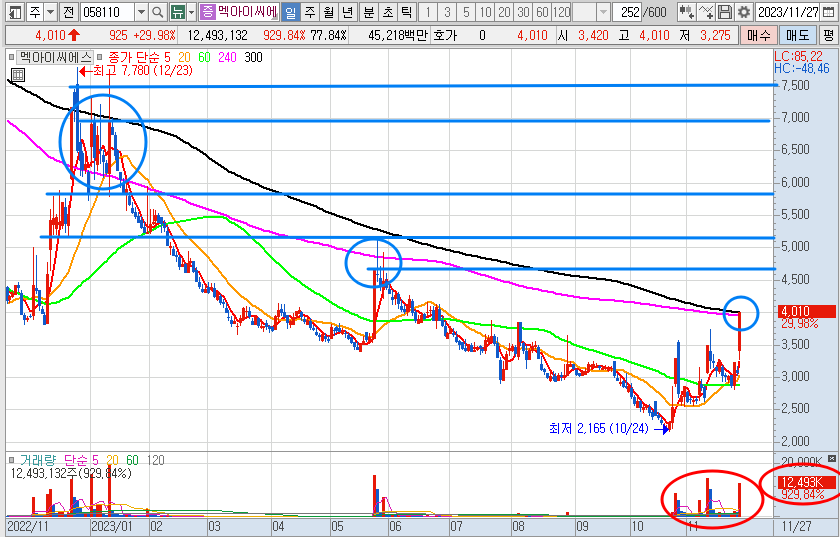Image resolution: width=840 pixels, height=537 pixels.
Task: Open the data table icon below the stock name
Action: pyautogui.click(x=18, y=74)
